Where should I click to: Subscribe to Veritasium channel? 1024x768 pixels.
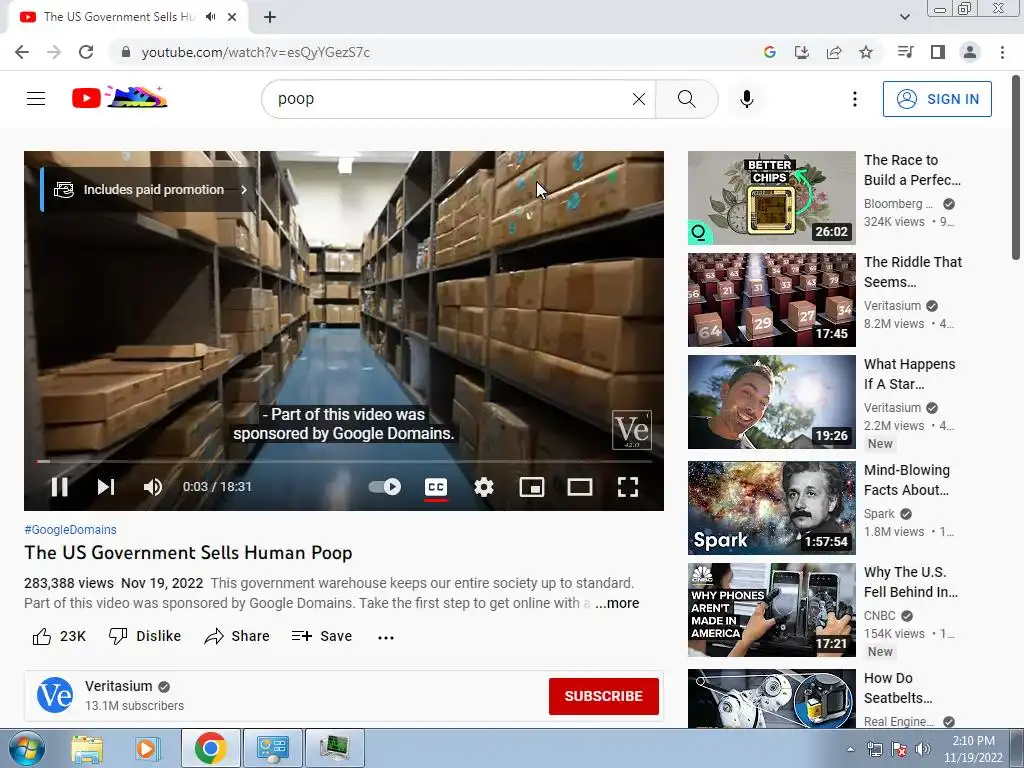[x=603, y=696]
